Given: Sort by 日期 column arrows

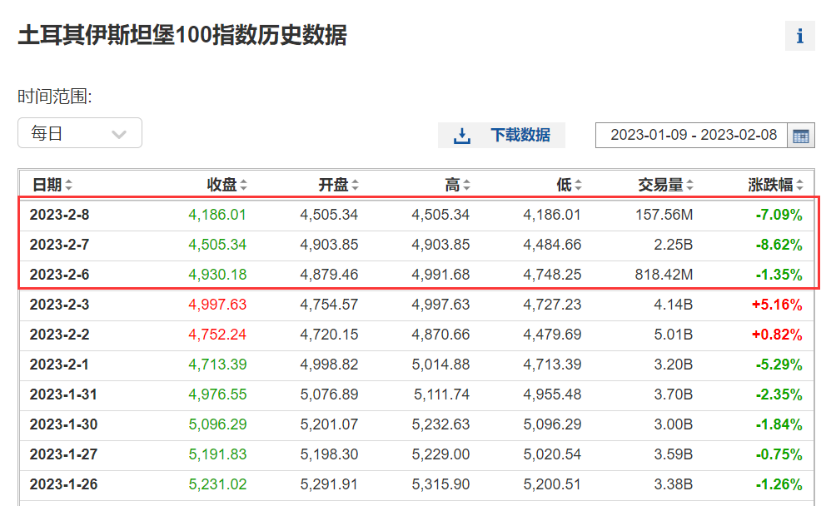Looking at the screenshot, I should pyautogui.click(x=69, y=185).
